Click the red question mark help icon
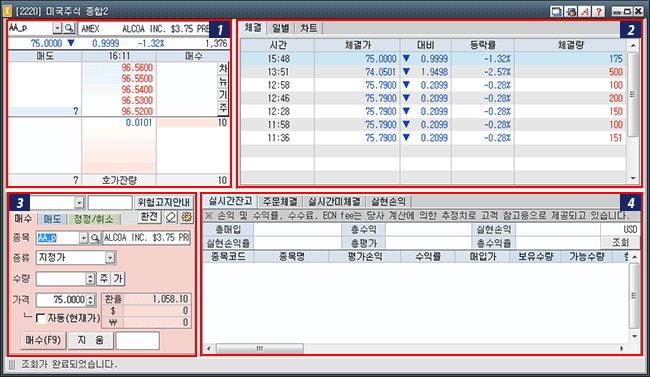Screen dimensions: 650x377 coord(599,12)
